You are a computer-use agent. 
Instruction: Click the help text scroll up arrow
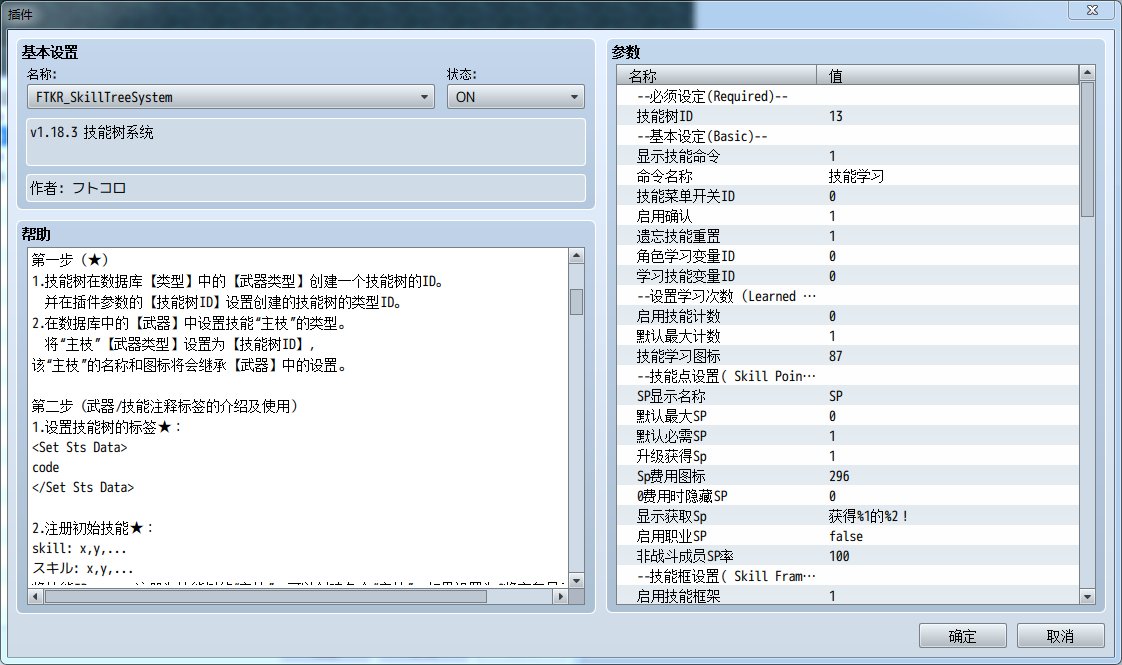pyautogui.click(x=576, y=256)
